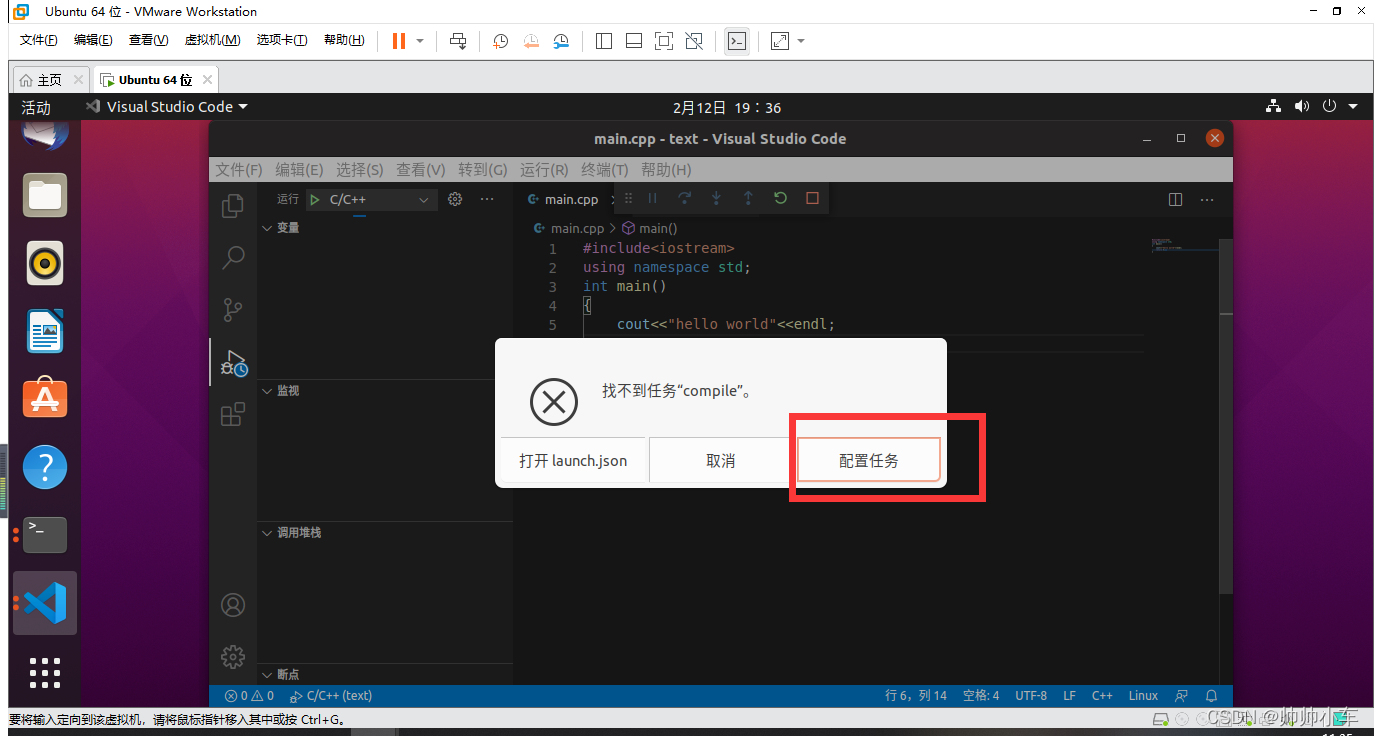Open the VS Code 选择(S) menu

[360, 169]
